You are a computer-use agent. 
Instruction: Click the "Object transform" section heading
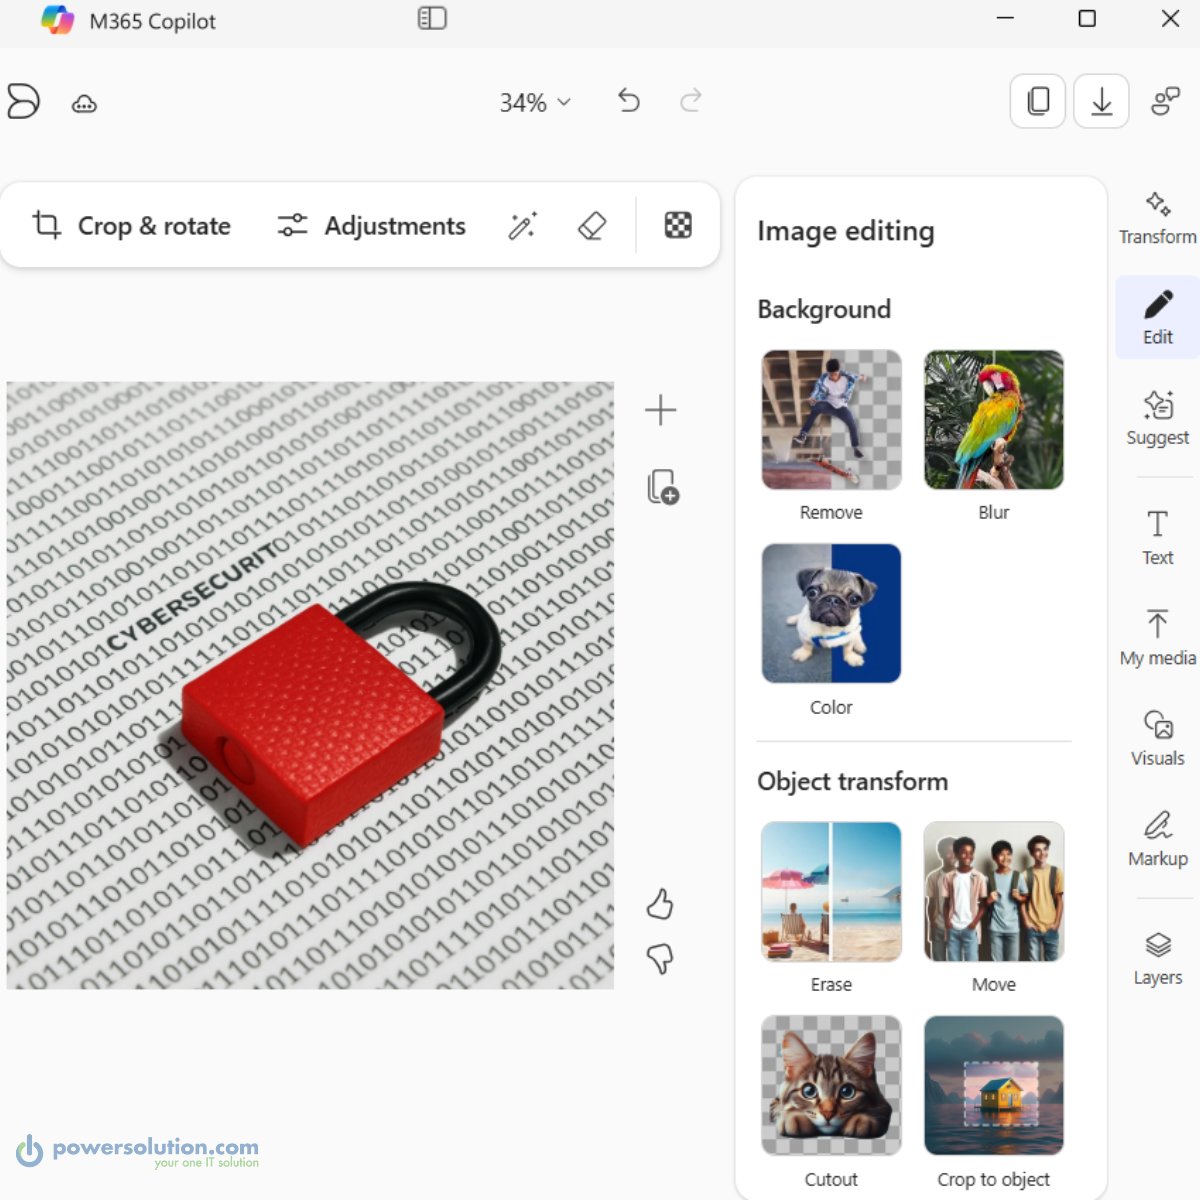[853, 781]
